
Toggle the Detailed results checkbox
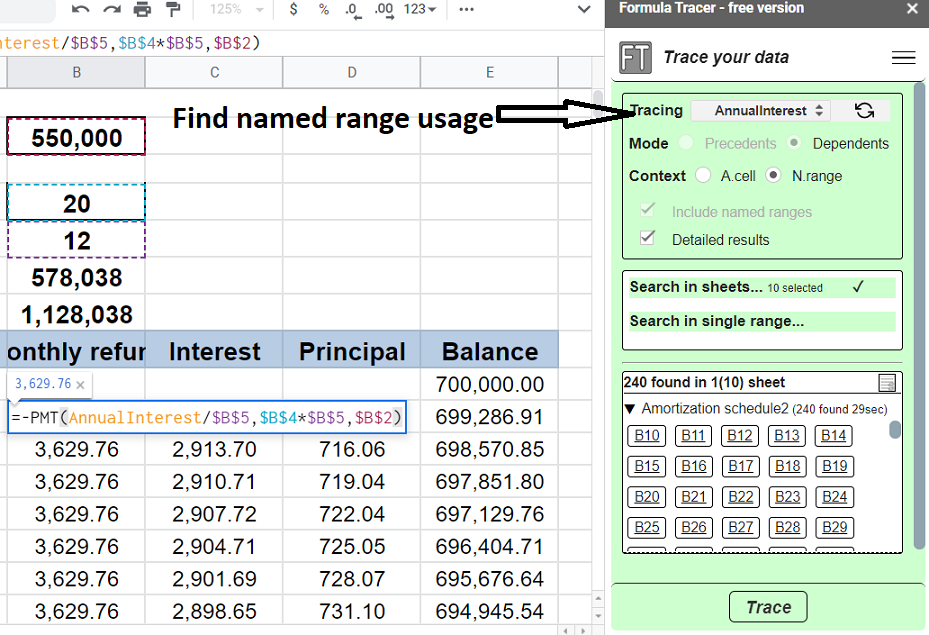tap(648, 238)
